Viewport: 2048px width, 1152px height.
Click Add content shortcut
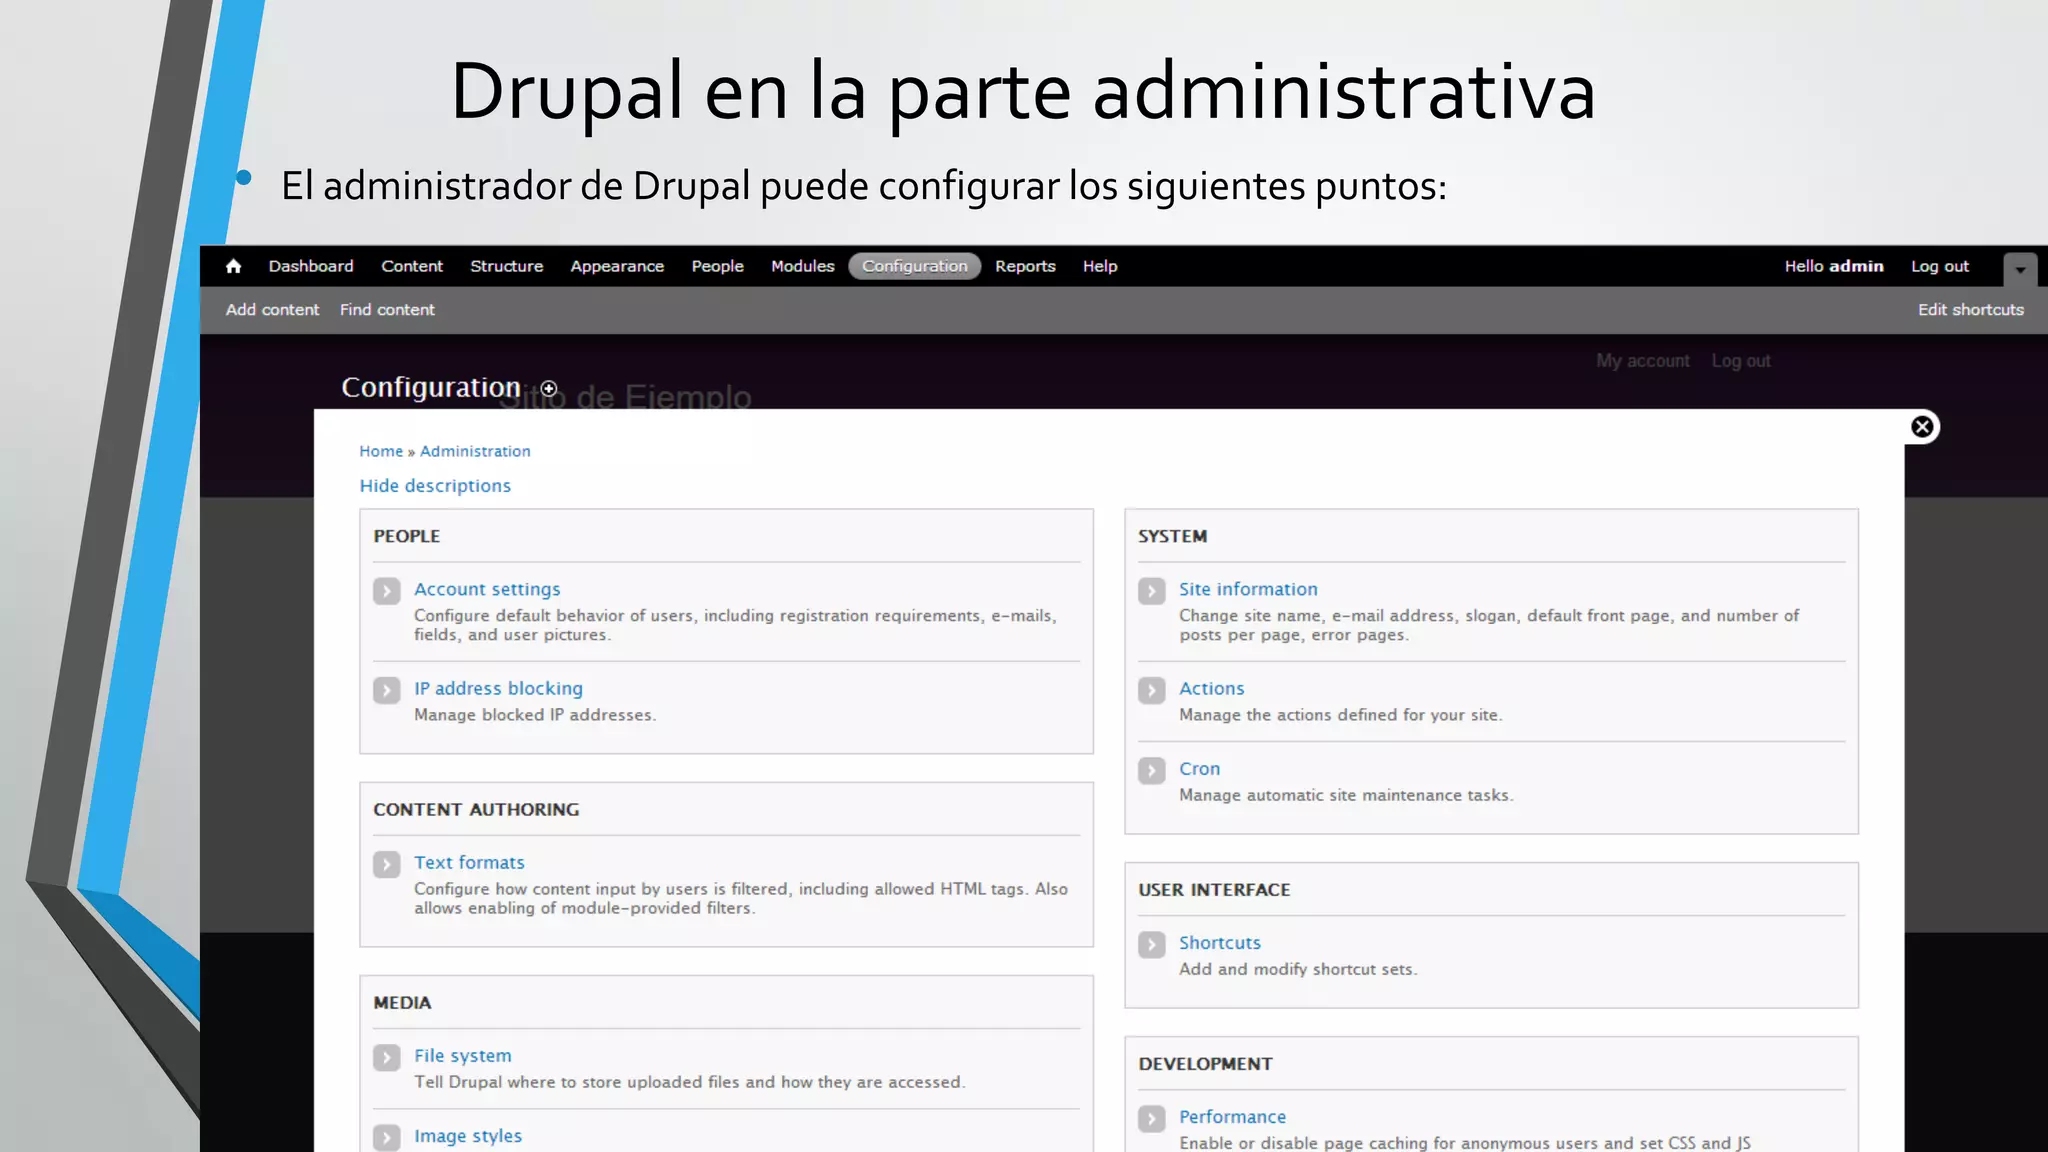pos(272,310)
